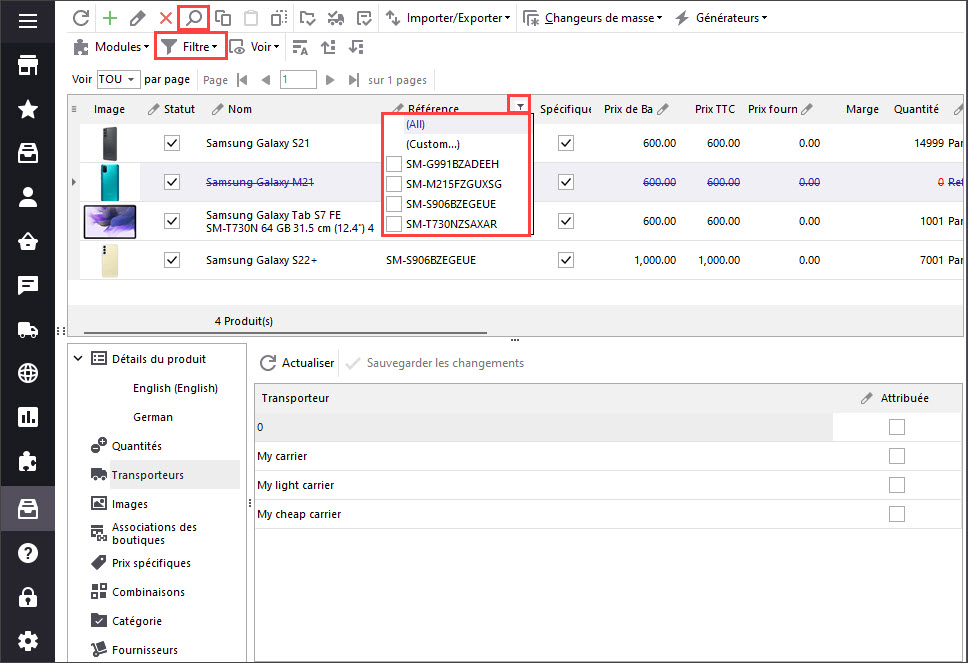Tick the Attribuée checkbox for My cheap carrier

[897, 514]
